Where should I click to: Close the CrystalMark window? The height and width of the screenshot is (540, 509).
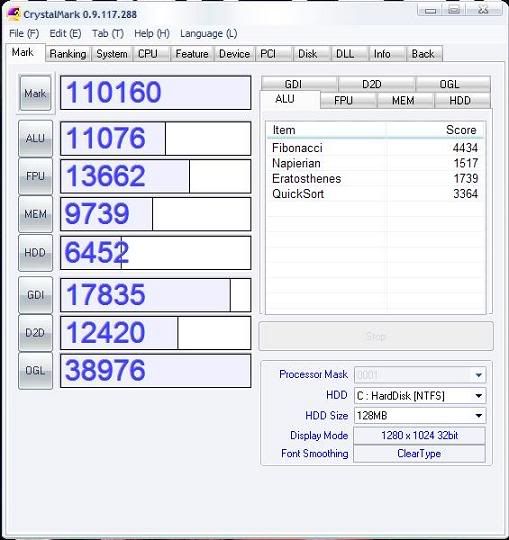(484, 10)
